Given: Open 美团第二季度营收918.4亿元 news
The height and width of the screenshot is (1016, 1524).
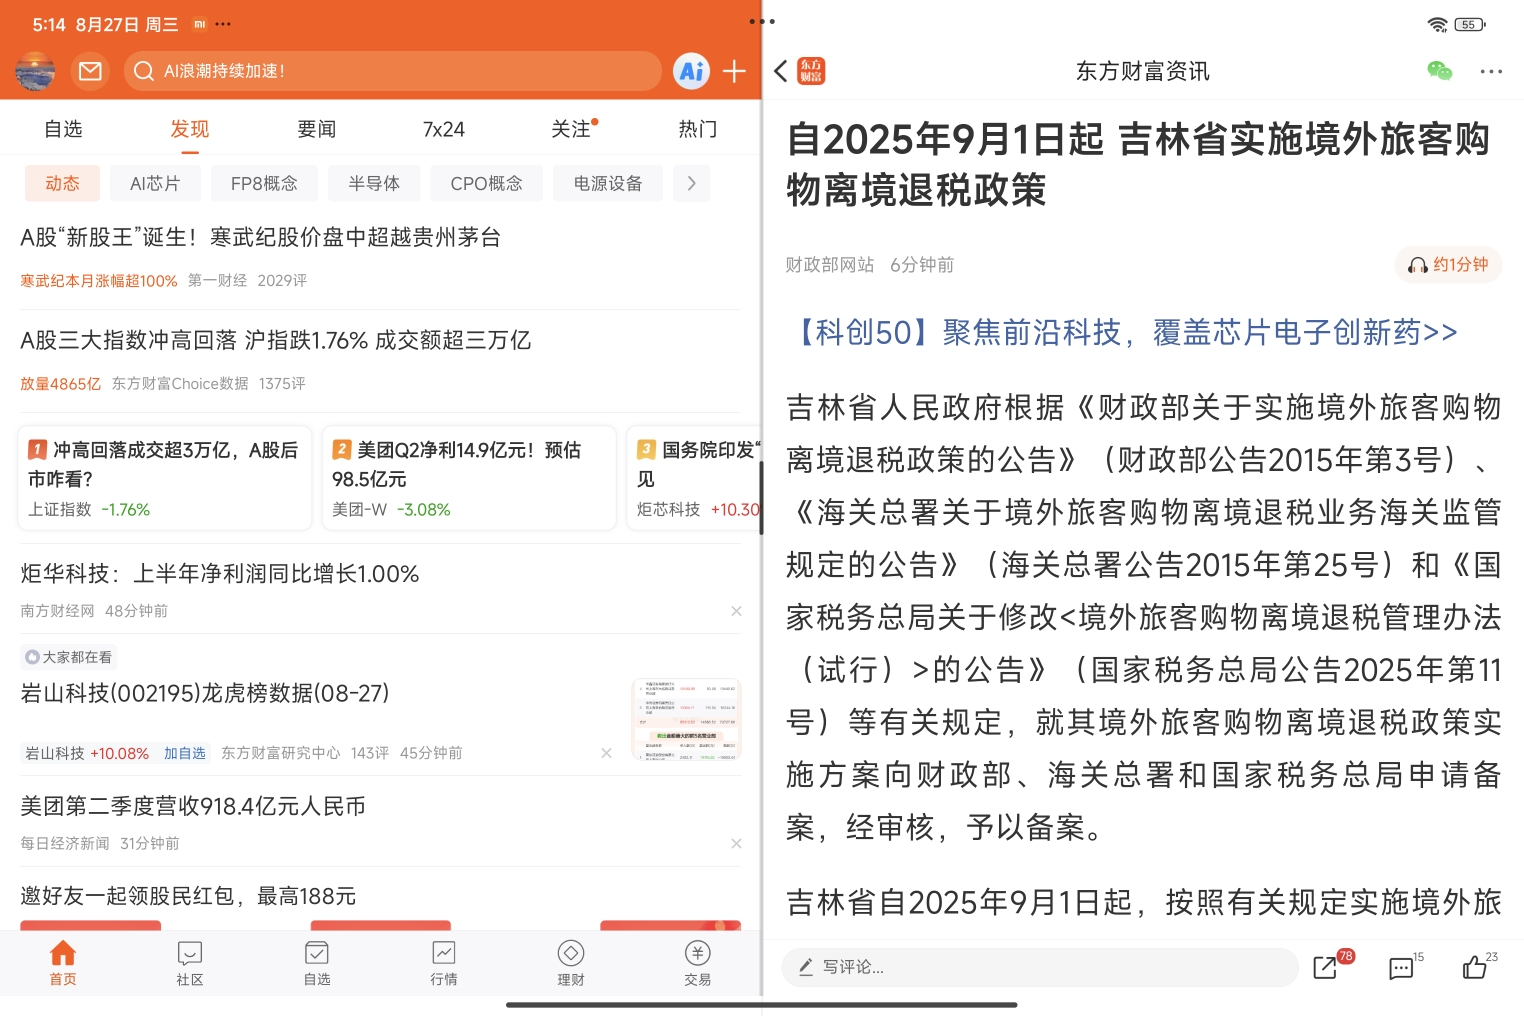Looking at the screenshot, I should 193,806.
